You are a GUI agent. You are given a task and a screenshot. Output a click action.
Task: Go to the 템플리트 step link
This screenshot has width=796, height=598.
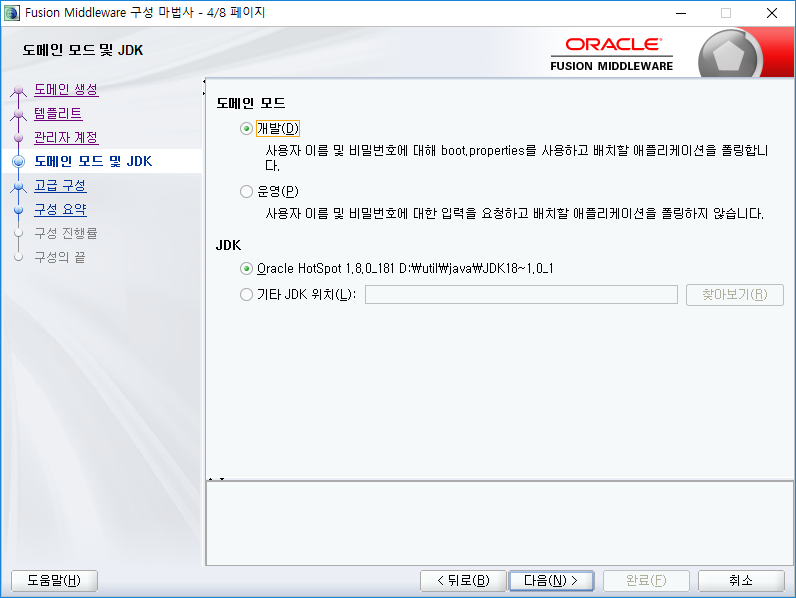[58, 113]
